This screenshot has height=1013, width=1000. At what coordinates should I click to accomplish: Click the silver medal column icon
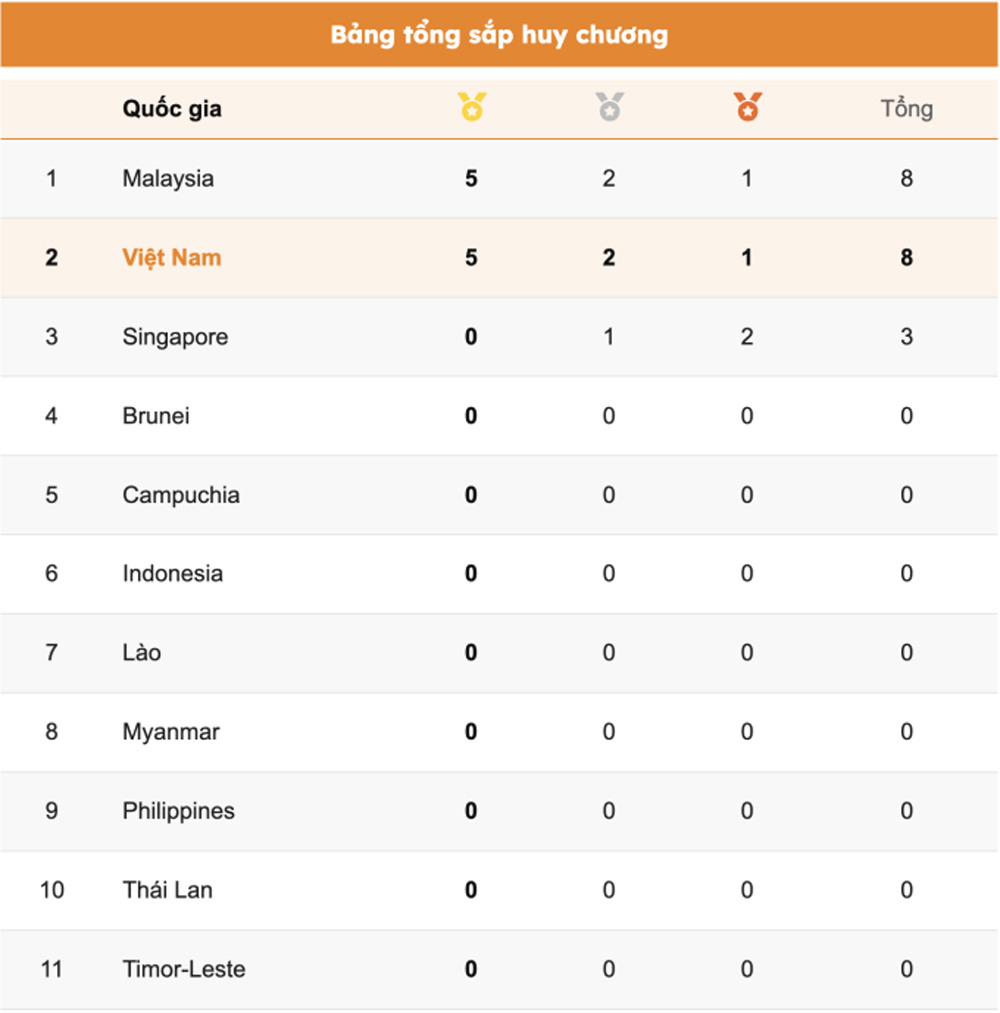point(609,107)
